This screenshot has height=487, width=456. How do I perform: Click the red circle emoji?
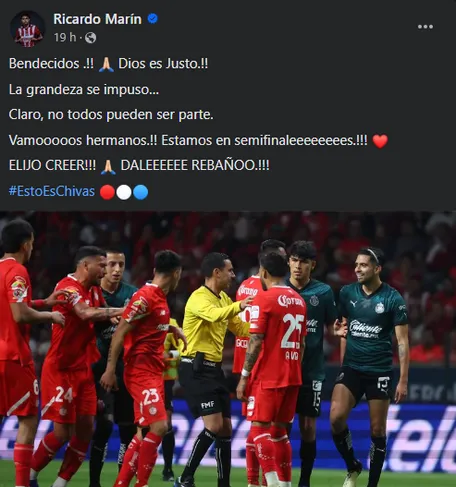pyautogui.click(x=107, y=192)
